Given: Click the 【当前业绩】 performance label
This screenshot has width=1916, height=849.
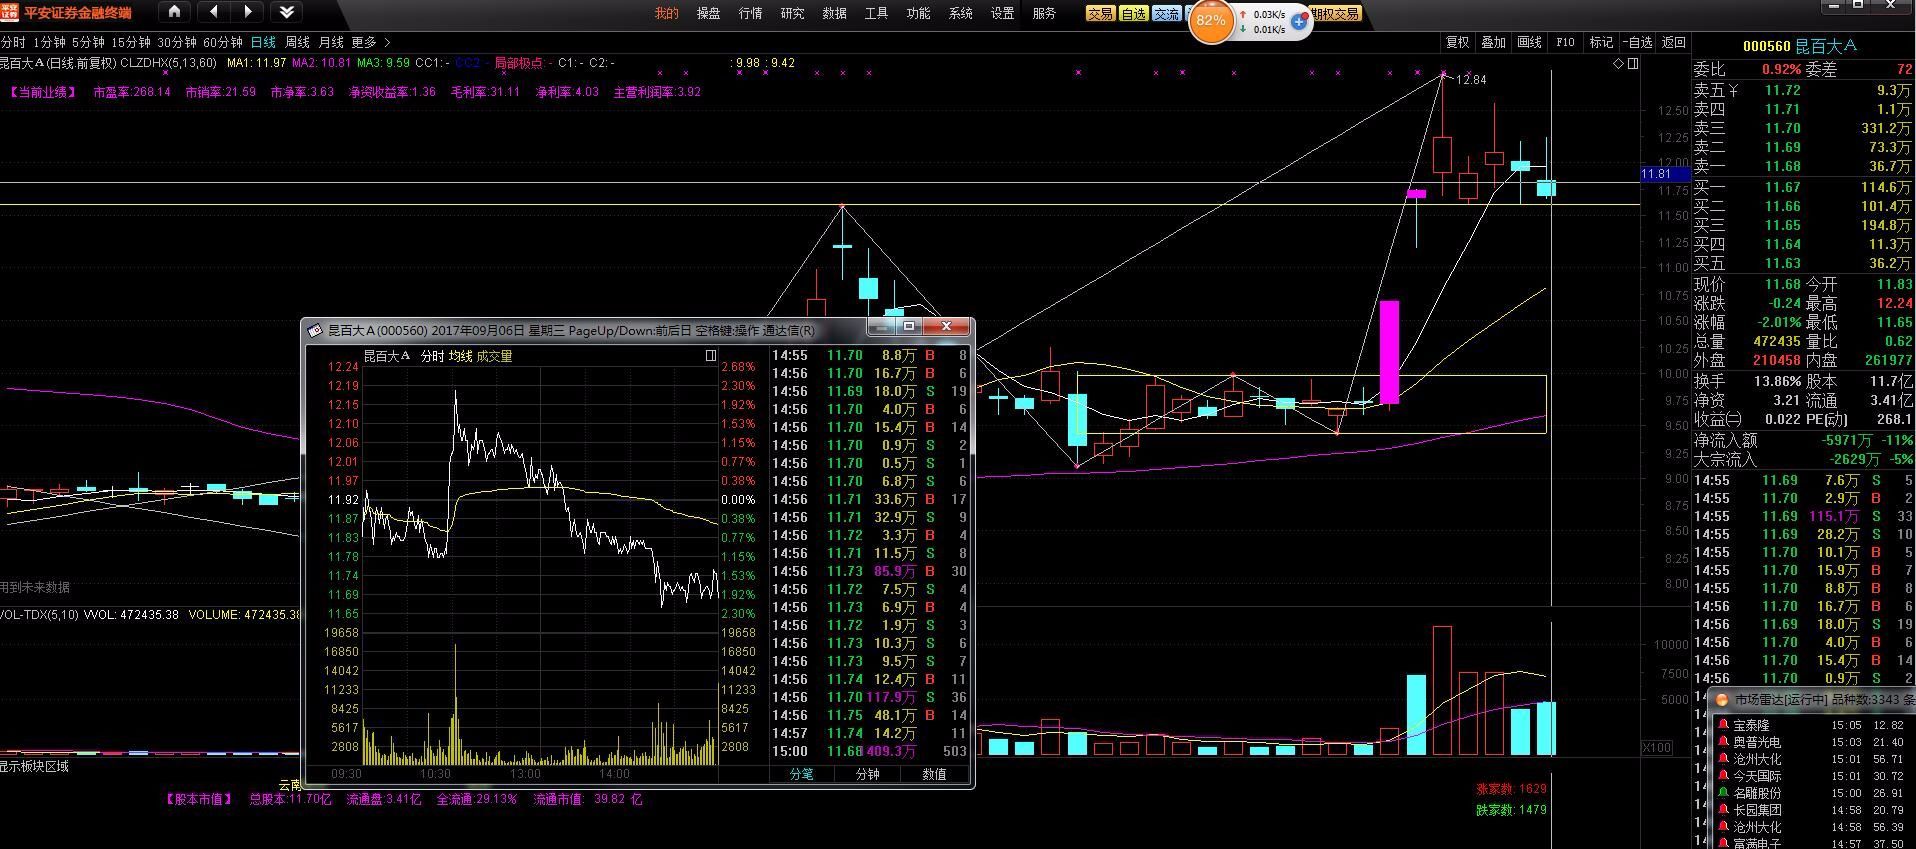Looking at the screenshot, I should 44,92.
